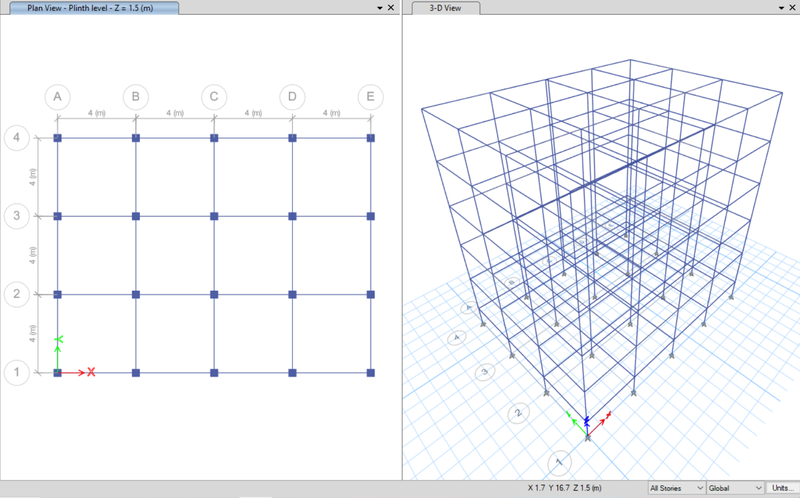Close the Plan View window
The height and width of the screenshot is (498, 800).
pos(391,7)
